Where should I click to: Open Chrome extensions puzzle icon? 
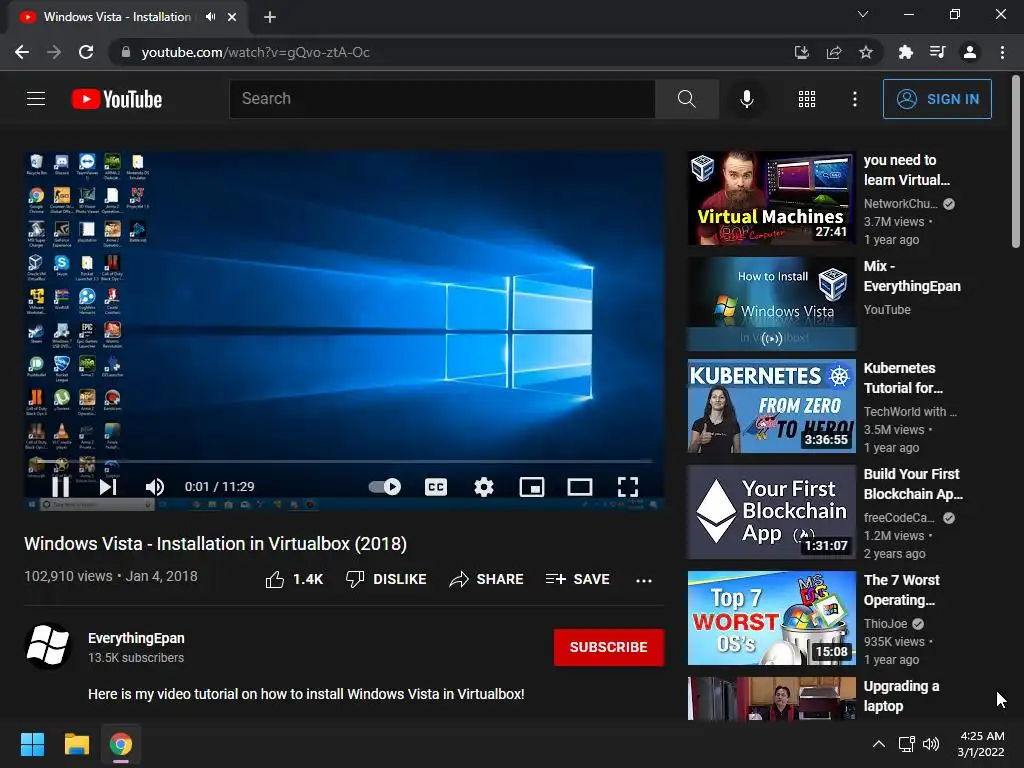[x=905, y=52]
